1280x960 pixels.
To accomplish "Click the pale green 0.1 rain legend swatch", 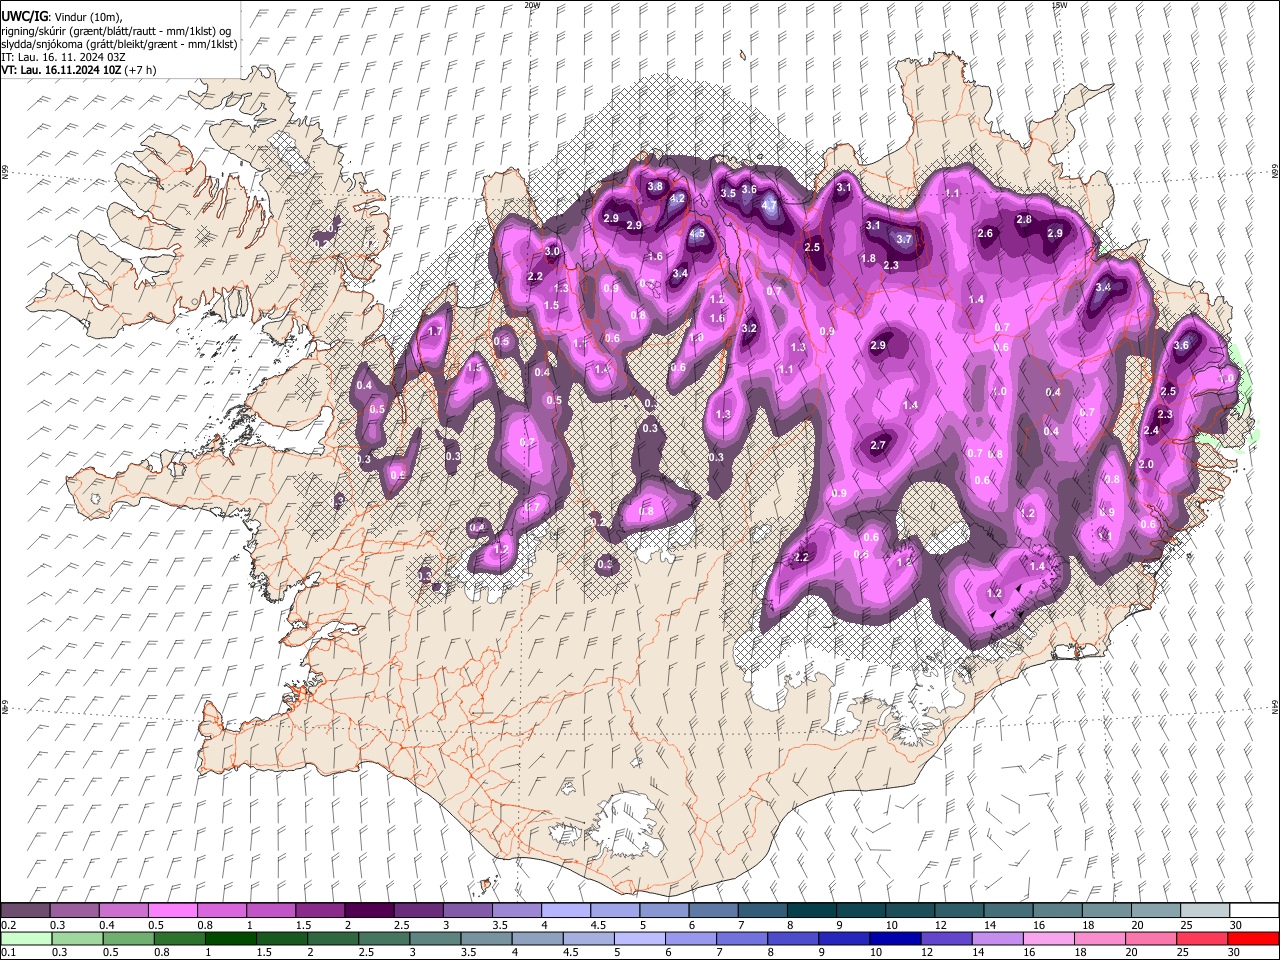I will tap(25, 938).
